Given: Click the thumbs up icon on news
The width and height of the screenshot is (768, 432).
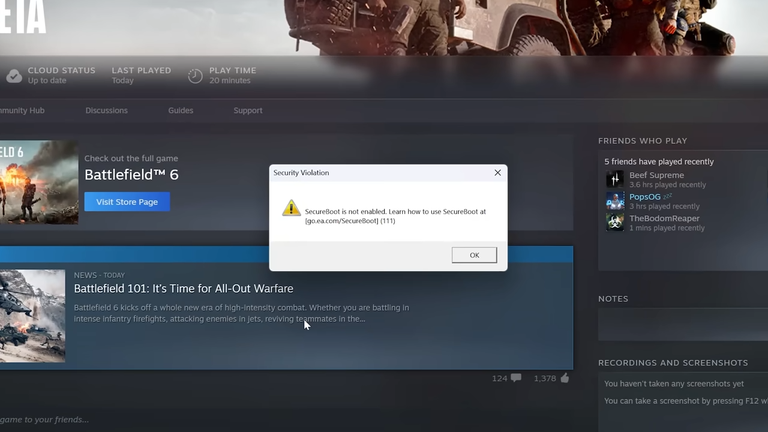Looking at the screenshot, I should click(x=565, y=378).
